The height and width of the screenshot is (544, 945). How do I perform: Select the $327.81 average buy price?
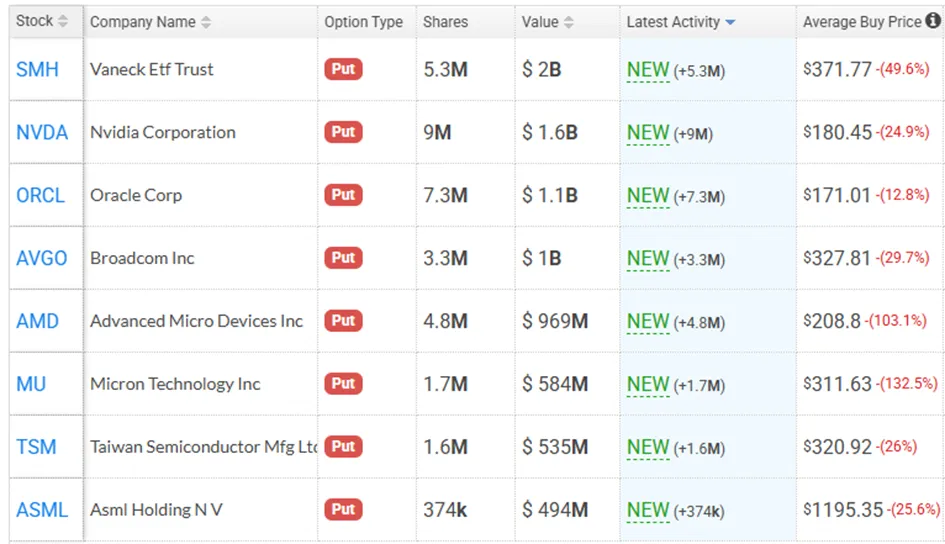837,258
